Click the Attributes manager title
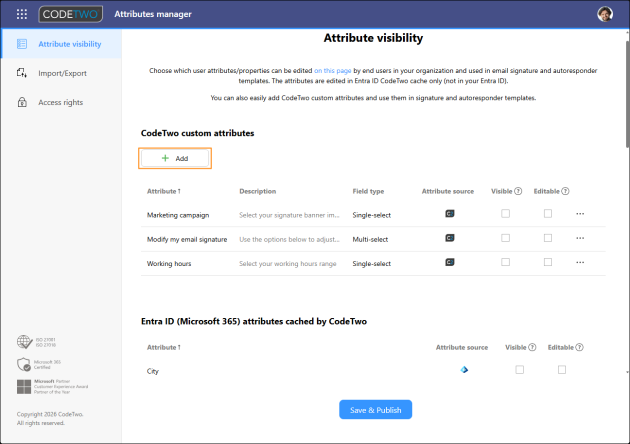 tap(153, 14)
